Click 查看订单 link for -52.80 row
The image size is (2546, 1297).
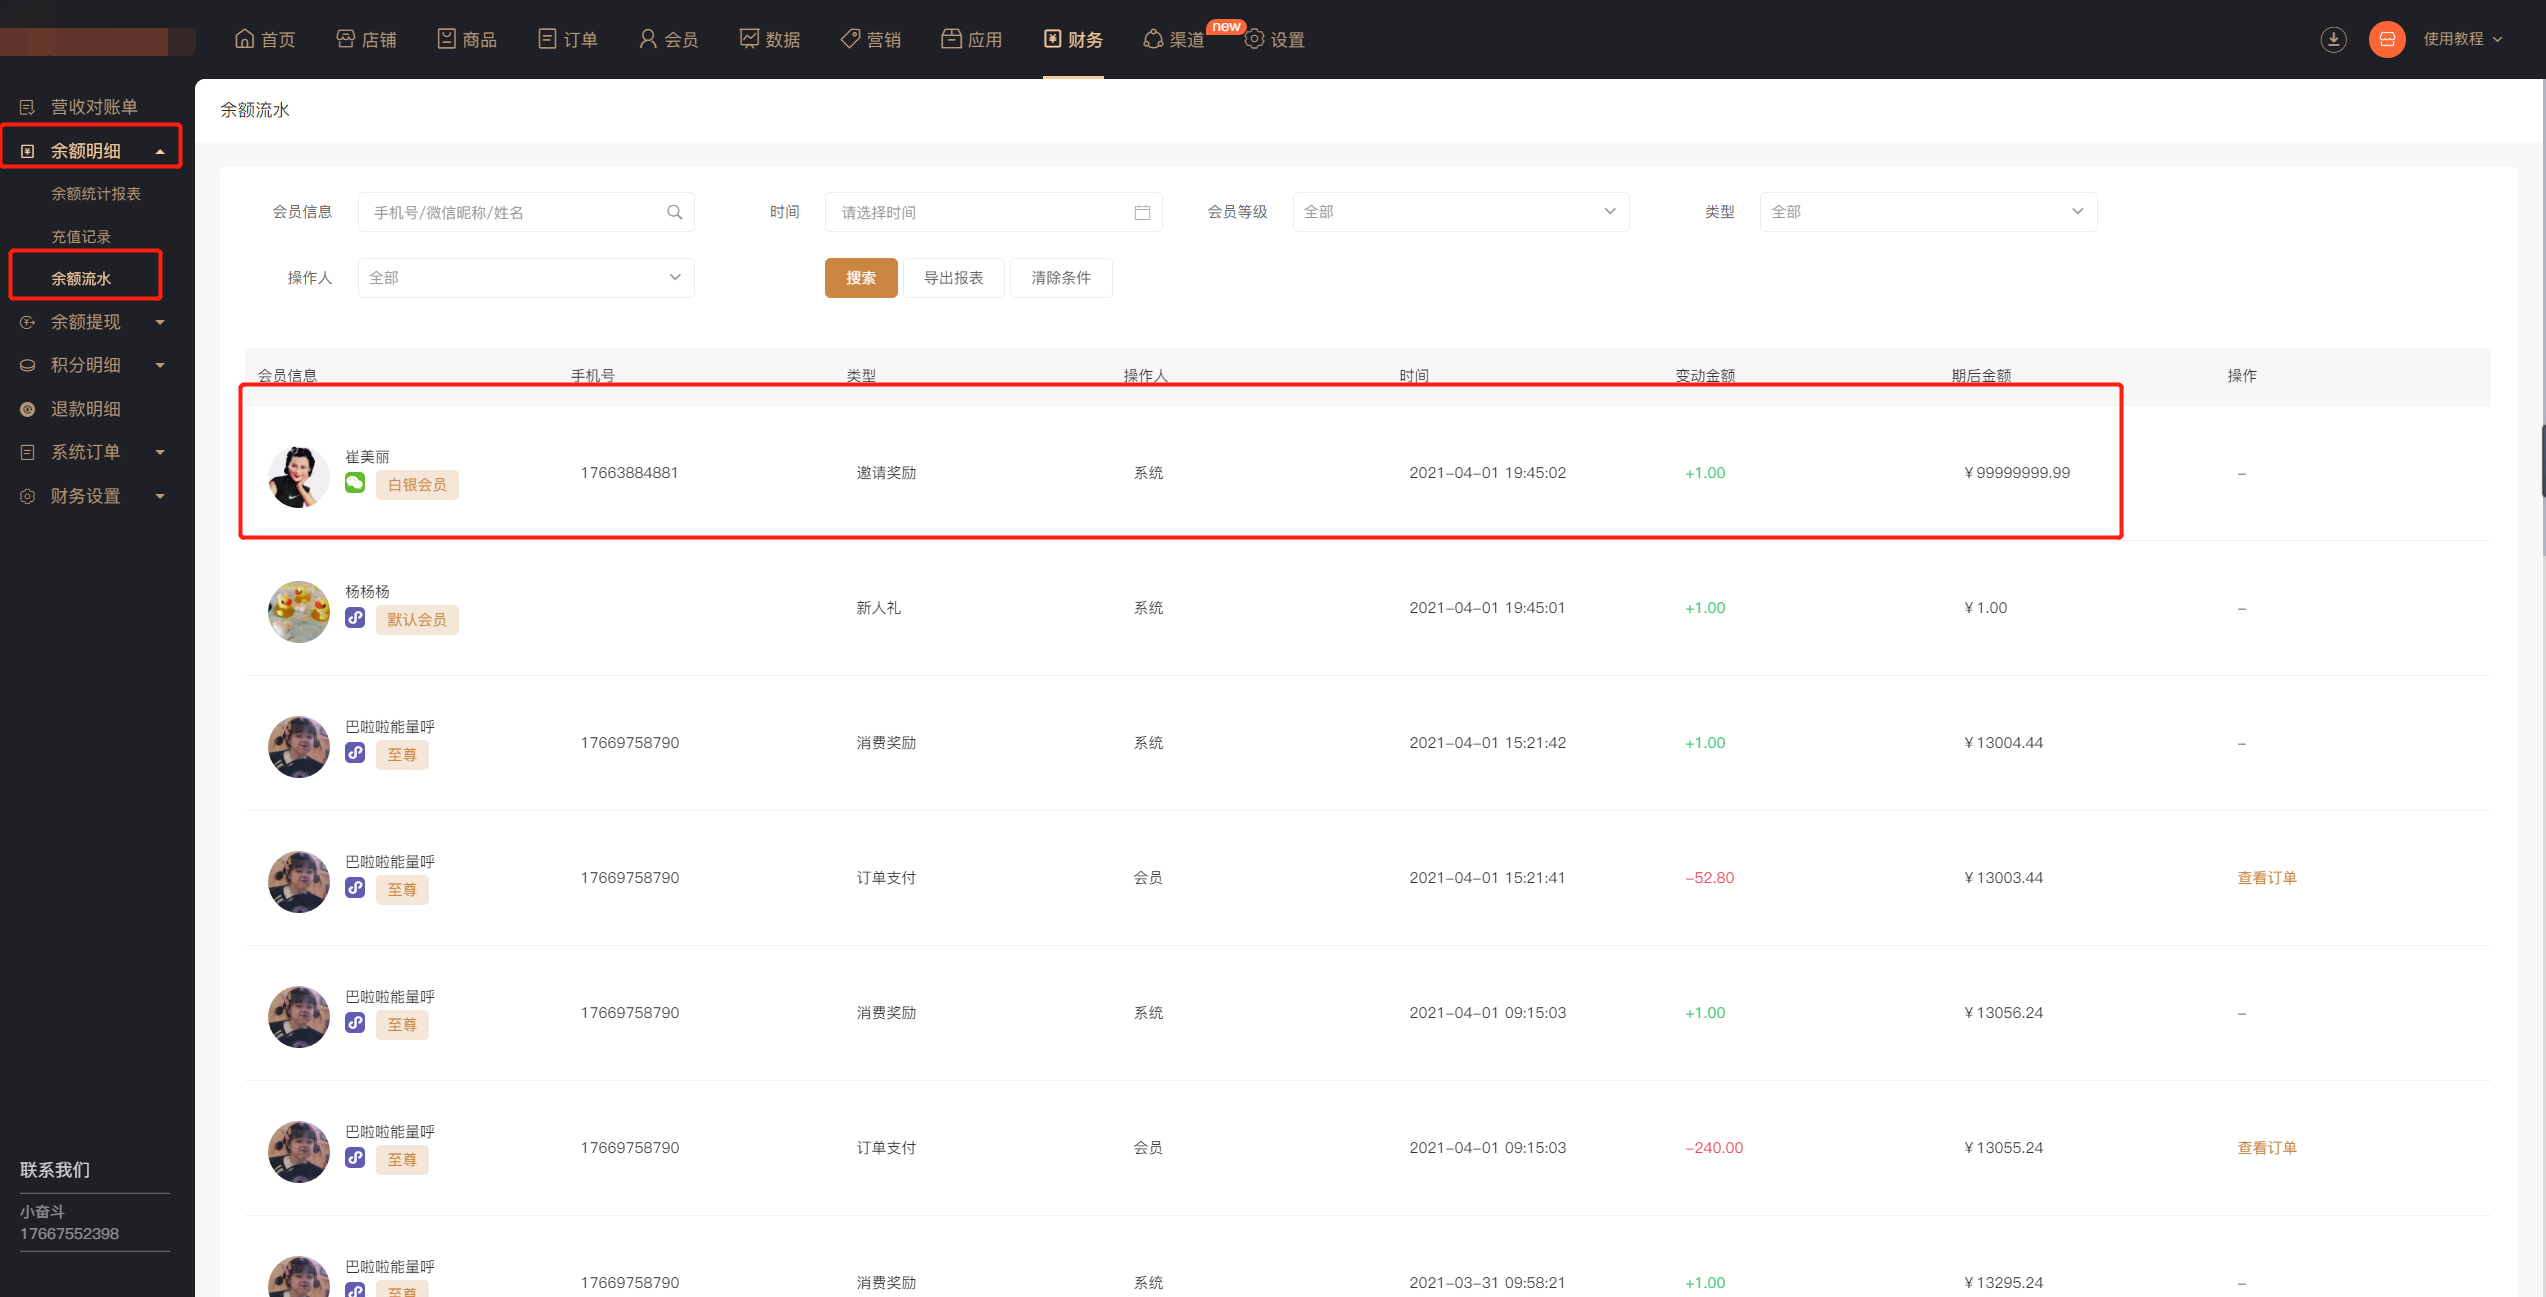click(2266, 878)
